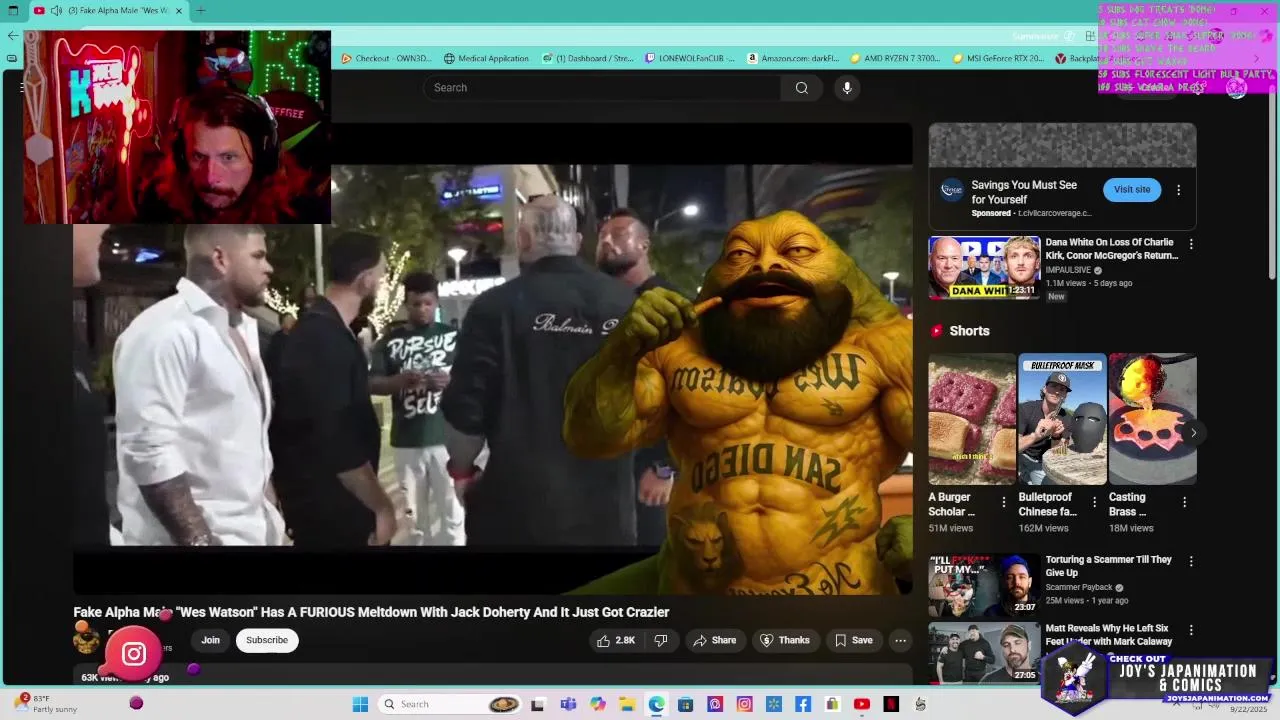1280x720 pixels.
Task: Click Visit site on the sponsored ad
Action: click(1132, 190)
